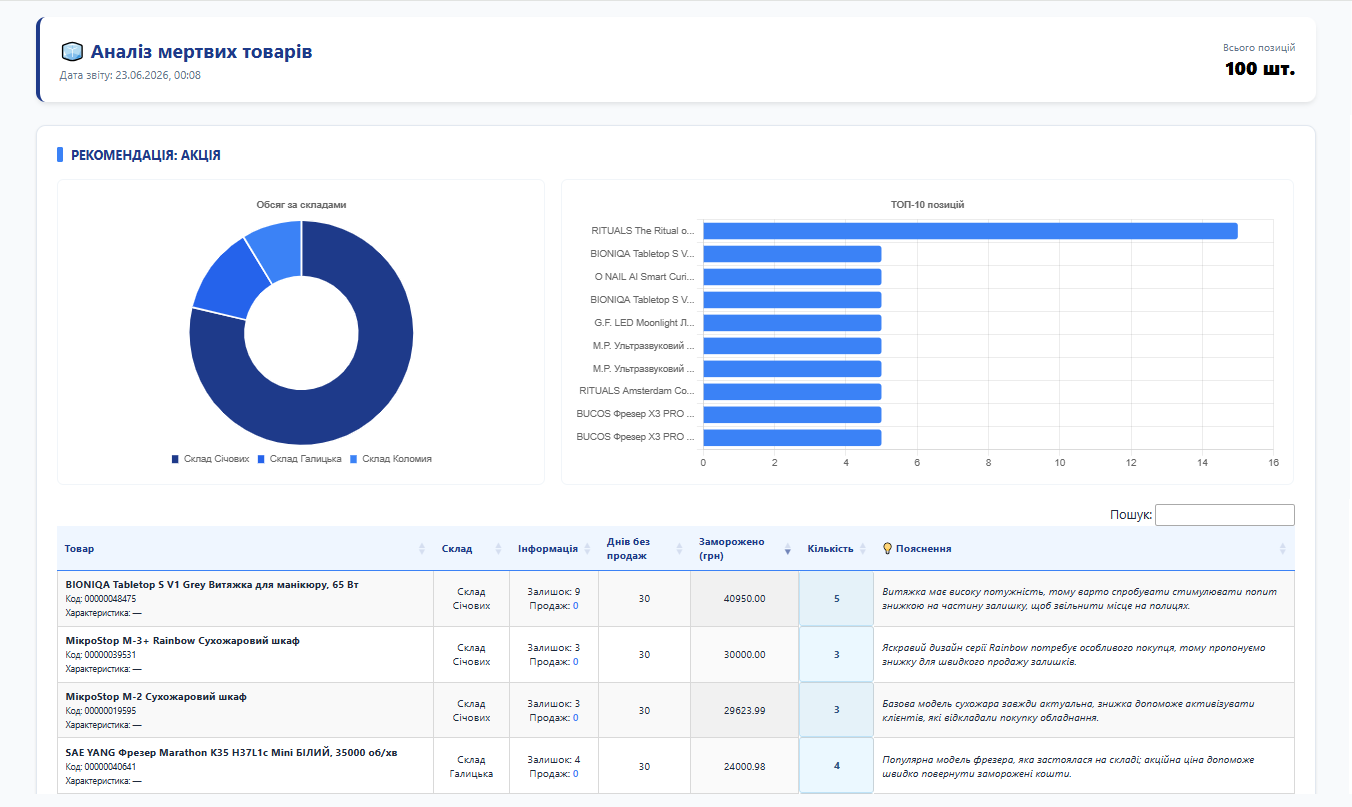The image size is (1352, 807).
Task: Sort by Днів без продаж using its arrows
Action: click(679, 549)
